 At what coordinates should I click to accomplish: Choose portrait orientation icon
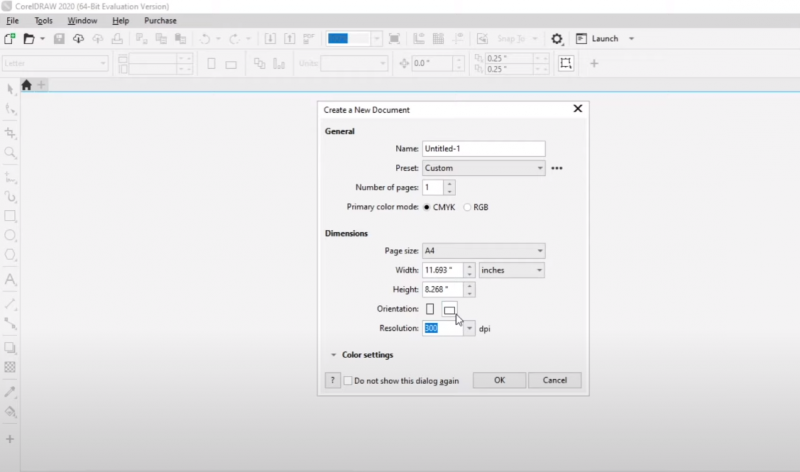coord(430,309)
